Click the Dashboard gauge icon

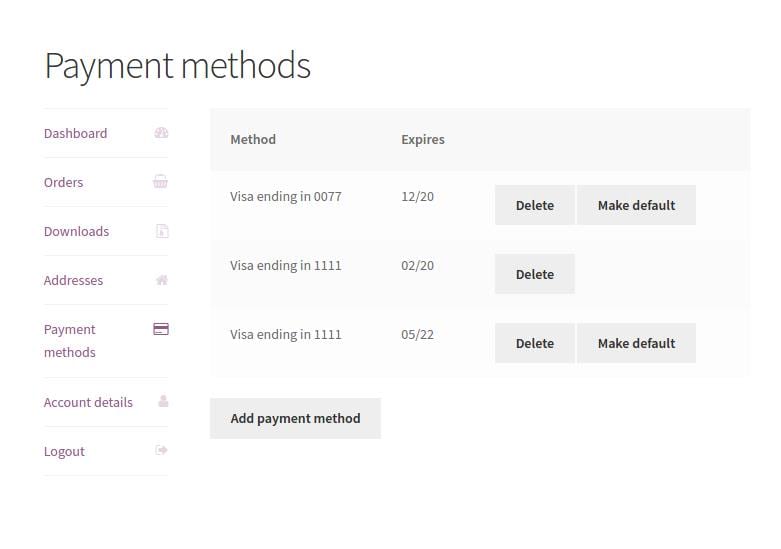pos(161,133)
